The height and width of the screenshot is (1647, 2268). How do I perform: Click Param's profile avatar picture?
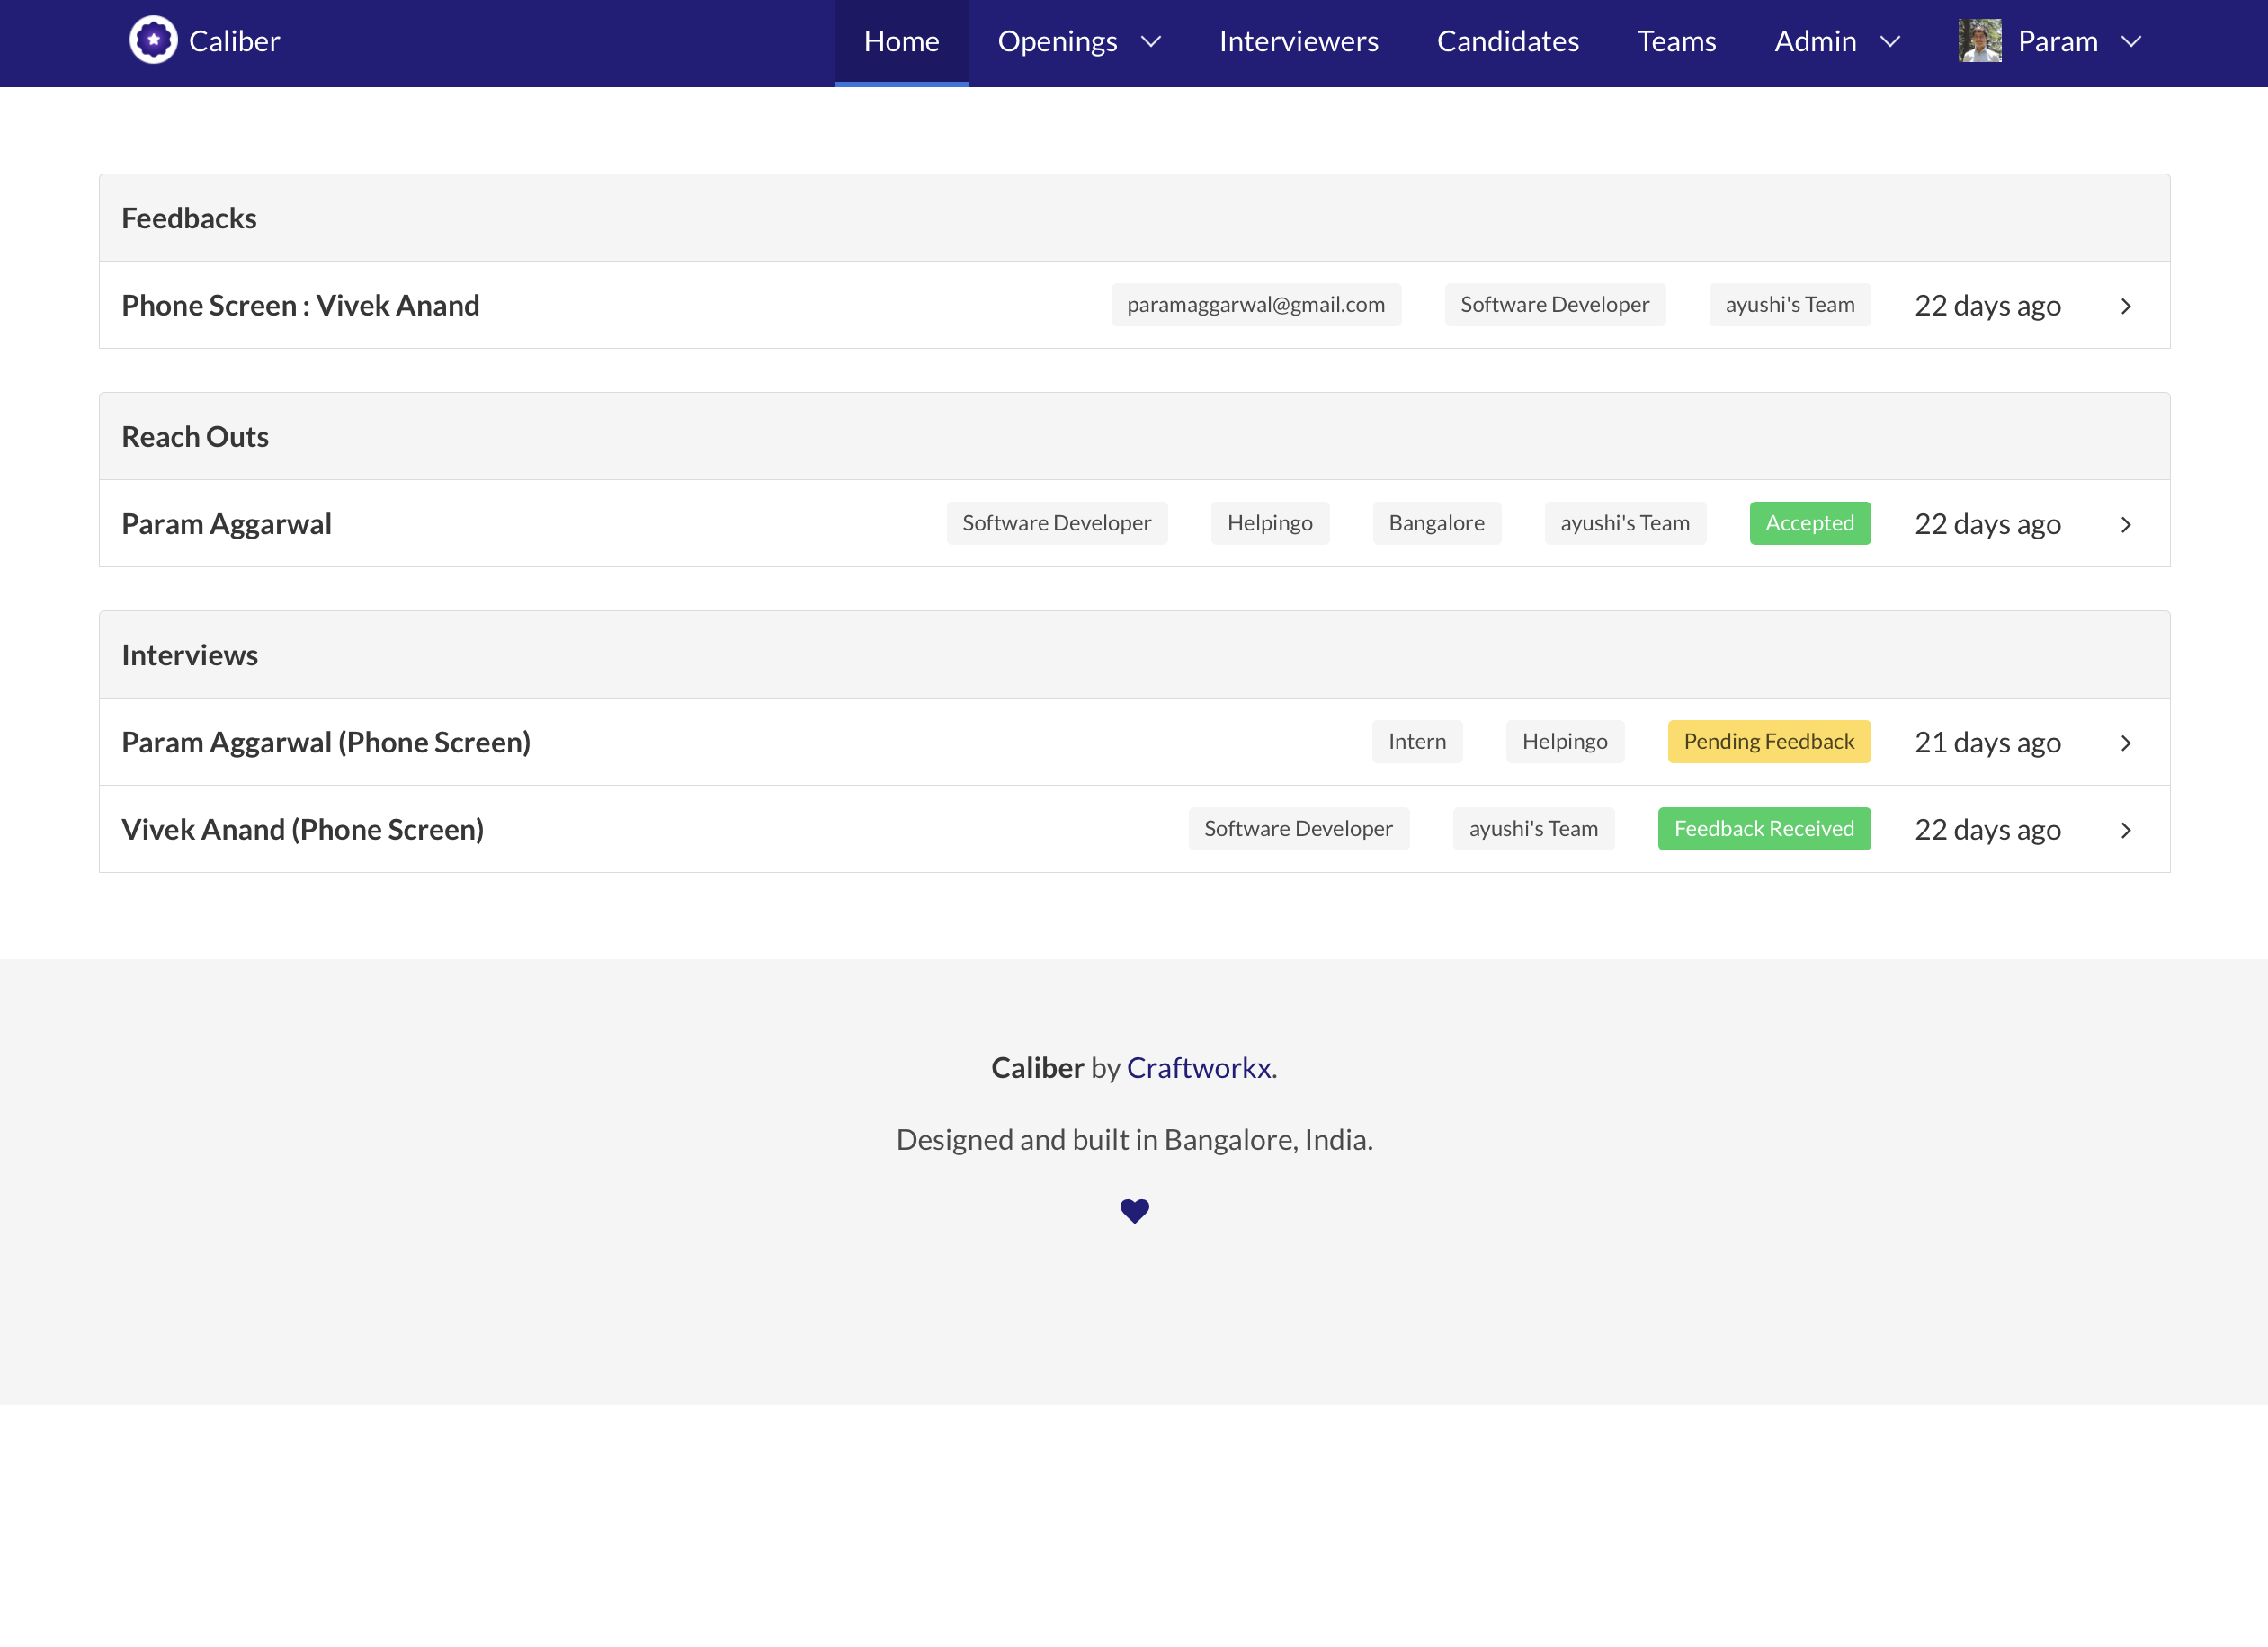[1979, 41]
